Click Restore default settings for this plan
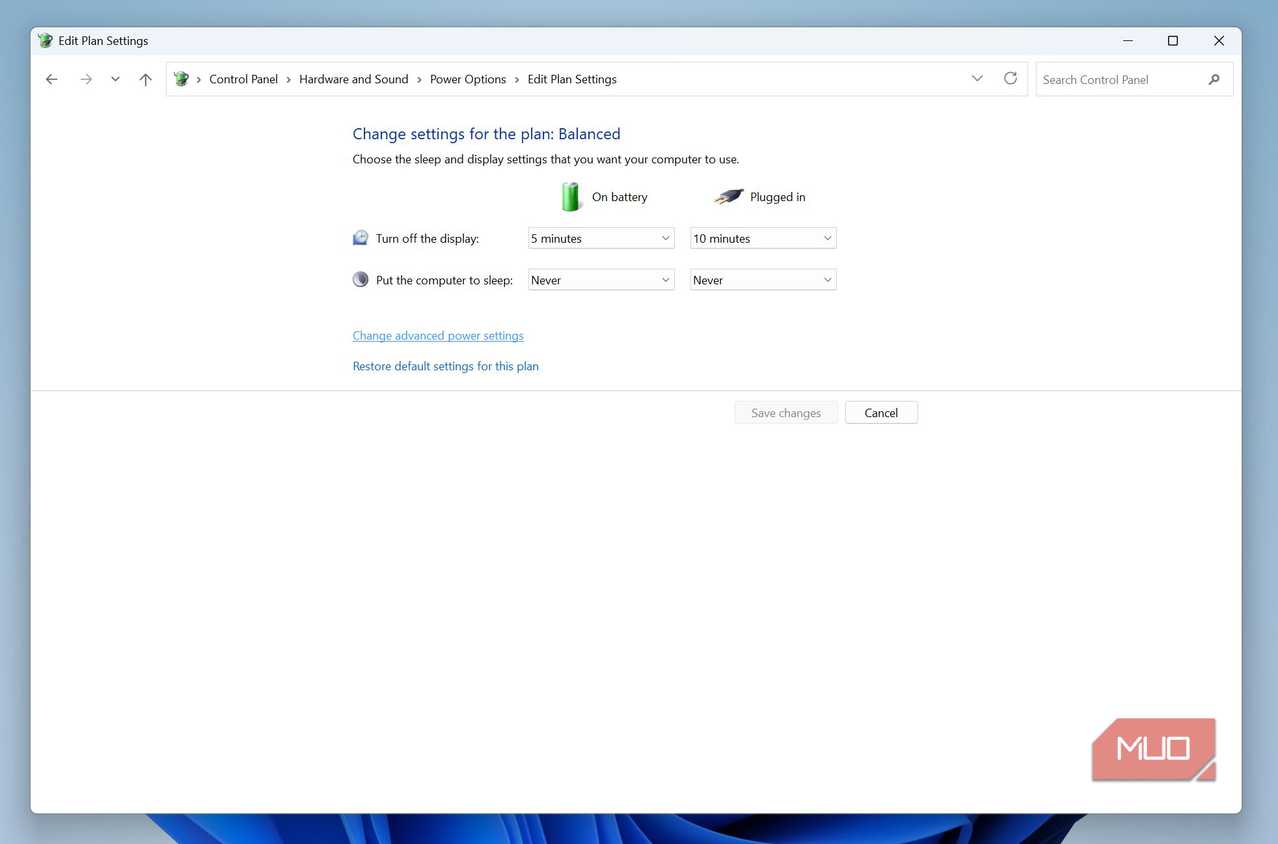 click(445, 366)
